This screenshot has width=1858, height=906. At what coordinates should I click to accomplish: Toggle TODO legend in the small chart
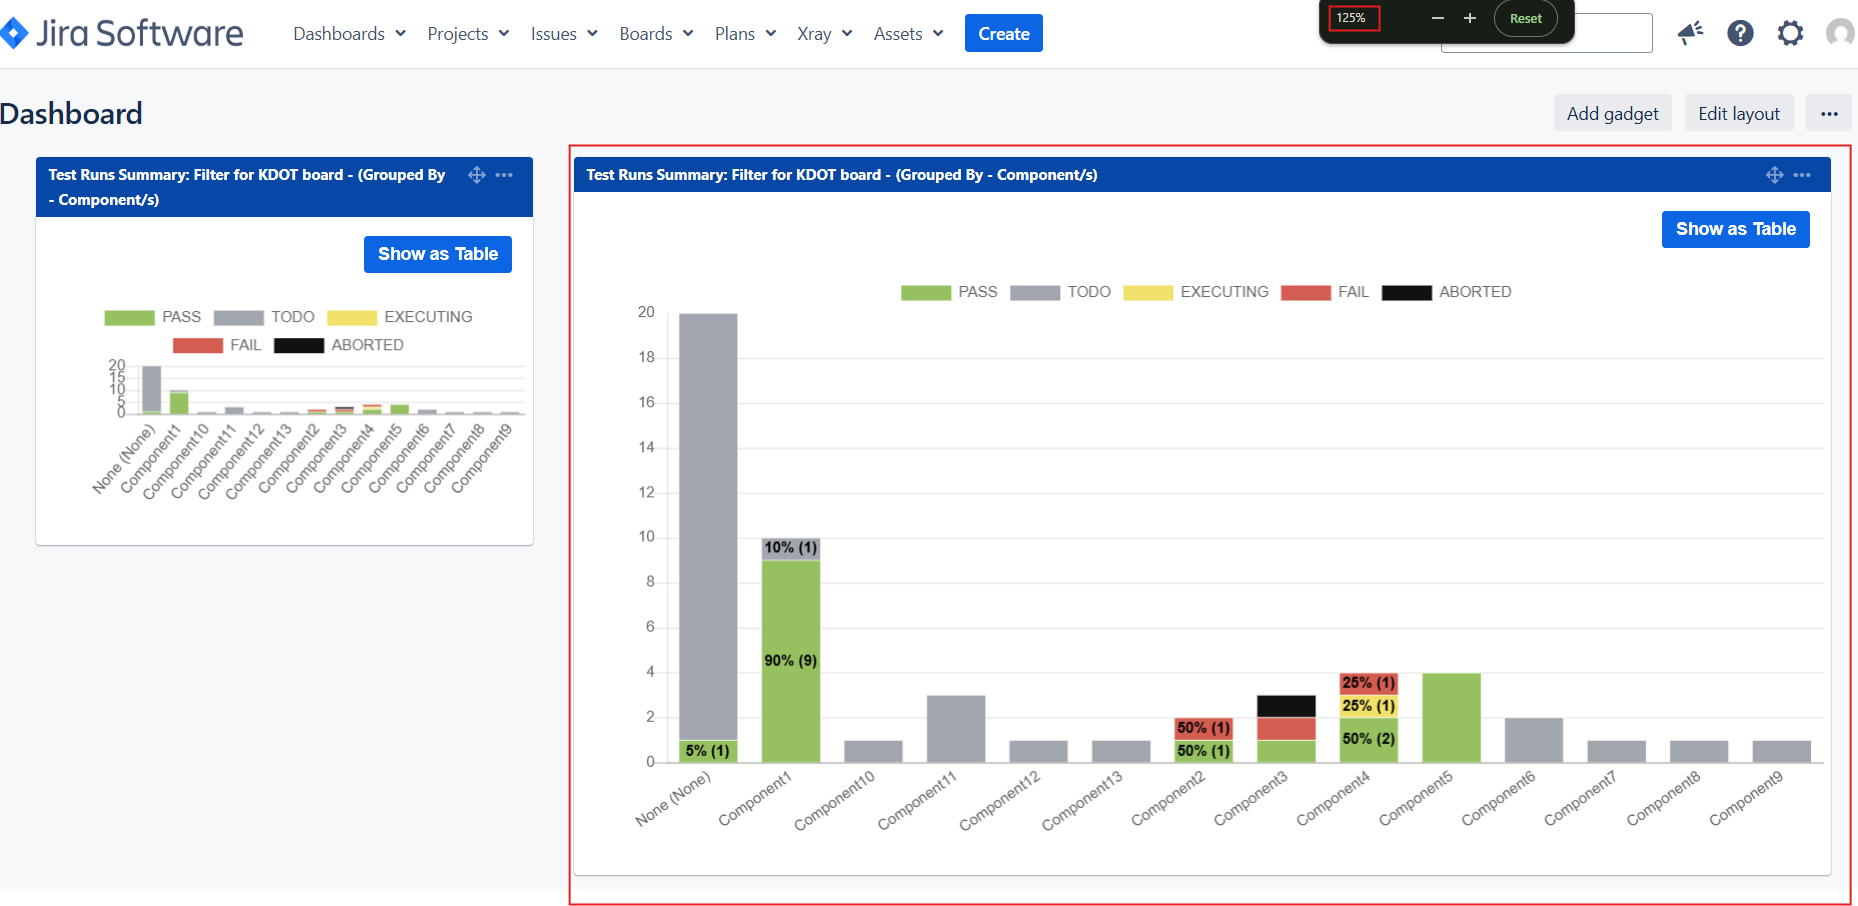[264, 317]
